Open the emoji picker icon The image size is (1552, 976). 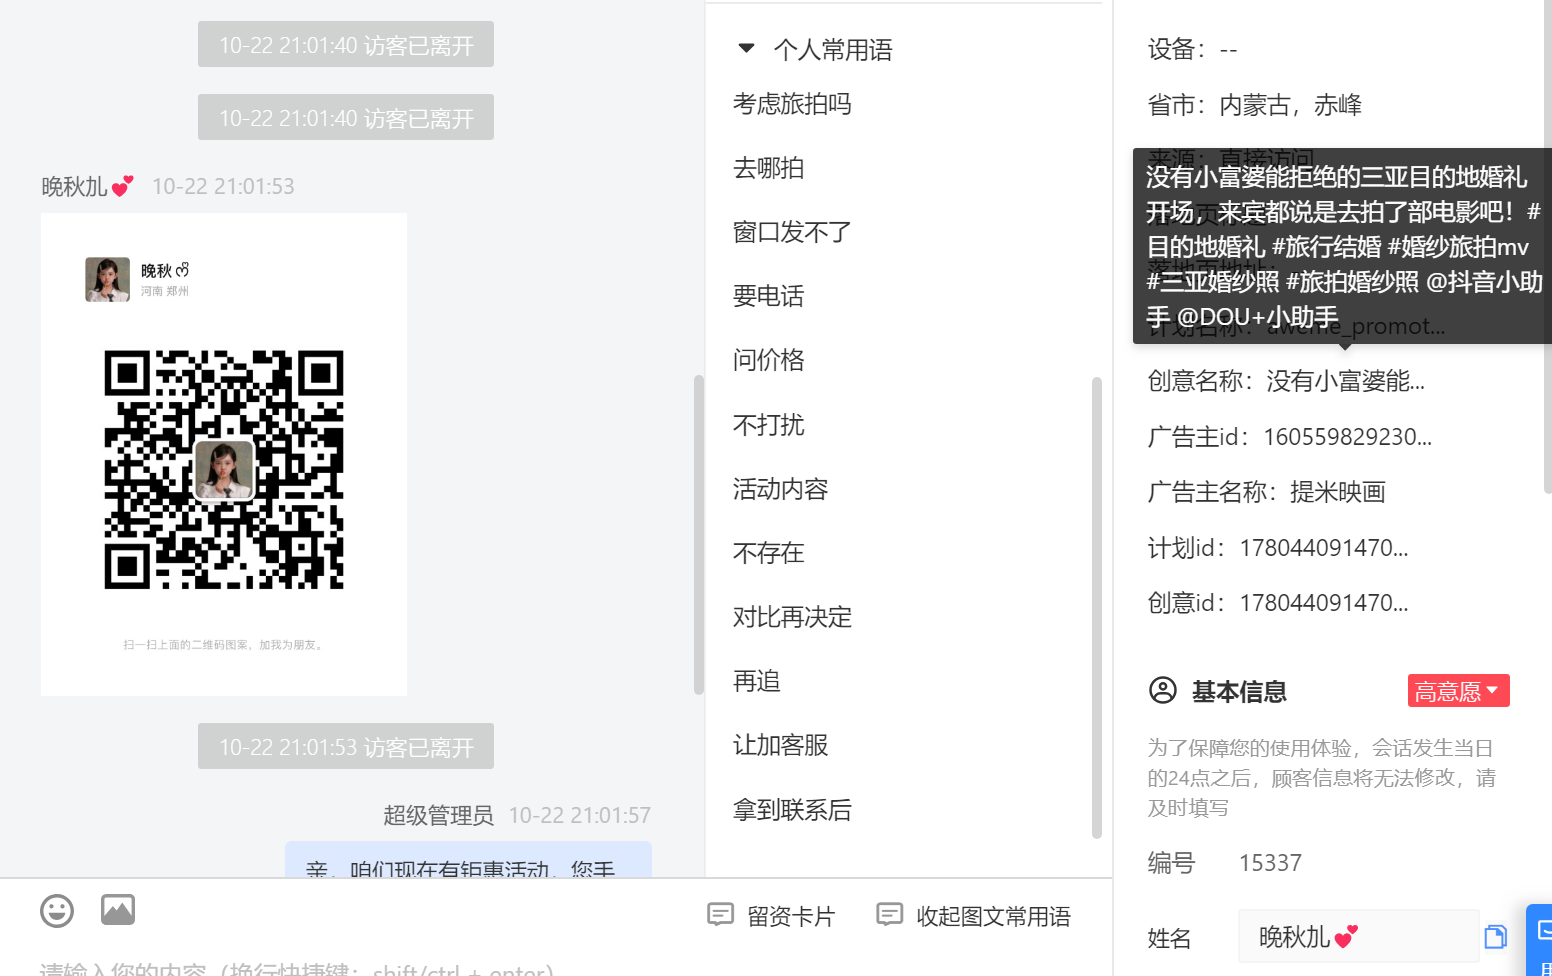pyautogui.click(x=57, y=911)
